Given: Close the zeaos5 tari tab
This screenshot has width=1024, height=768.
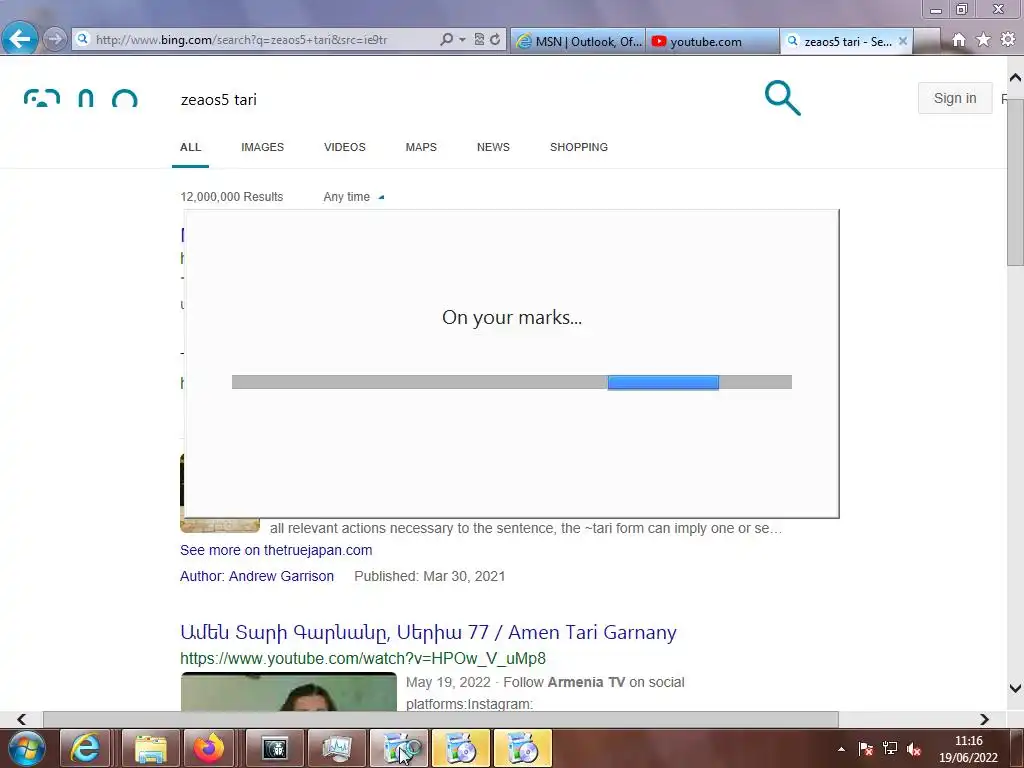Looking at the screenshot, I should tap(903, 41).
